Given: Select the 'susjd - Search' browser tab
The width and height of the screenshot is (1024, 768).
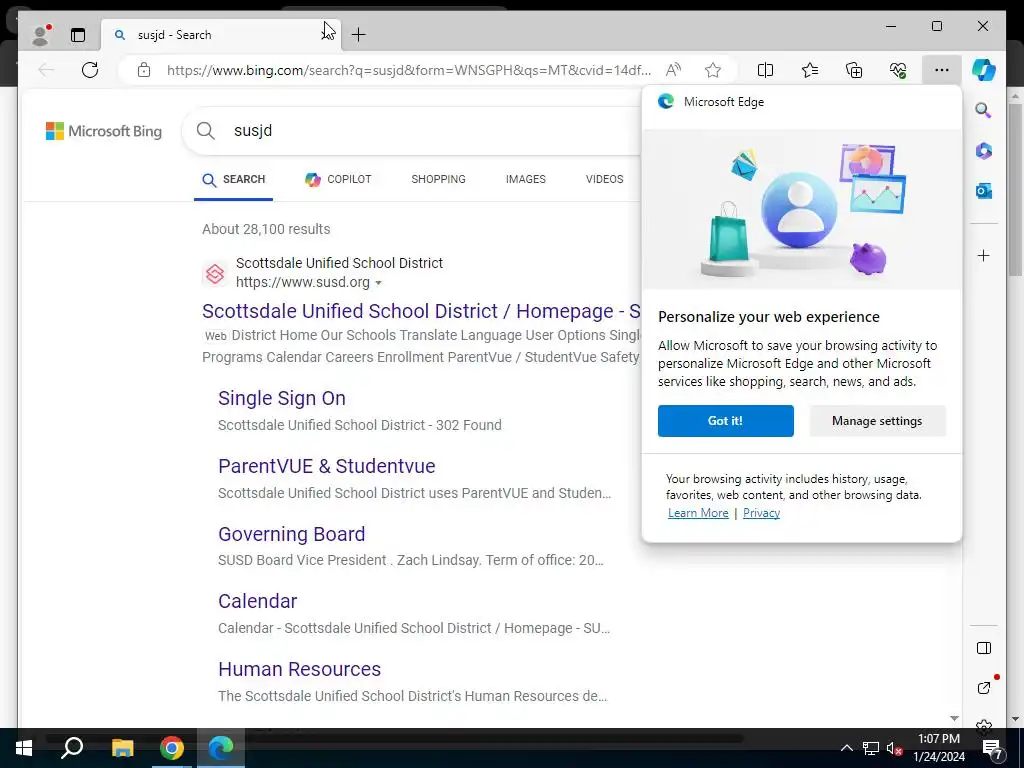Looking at the screenshot, I should point(220,35).
